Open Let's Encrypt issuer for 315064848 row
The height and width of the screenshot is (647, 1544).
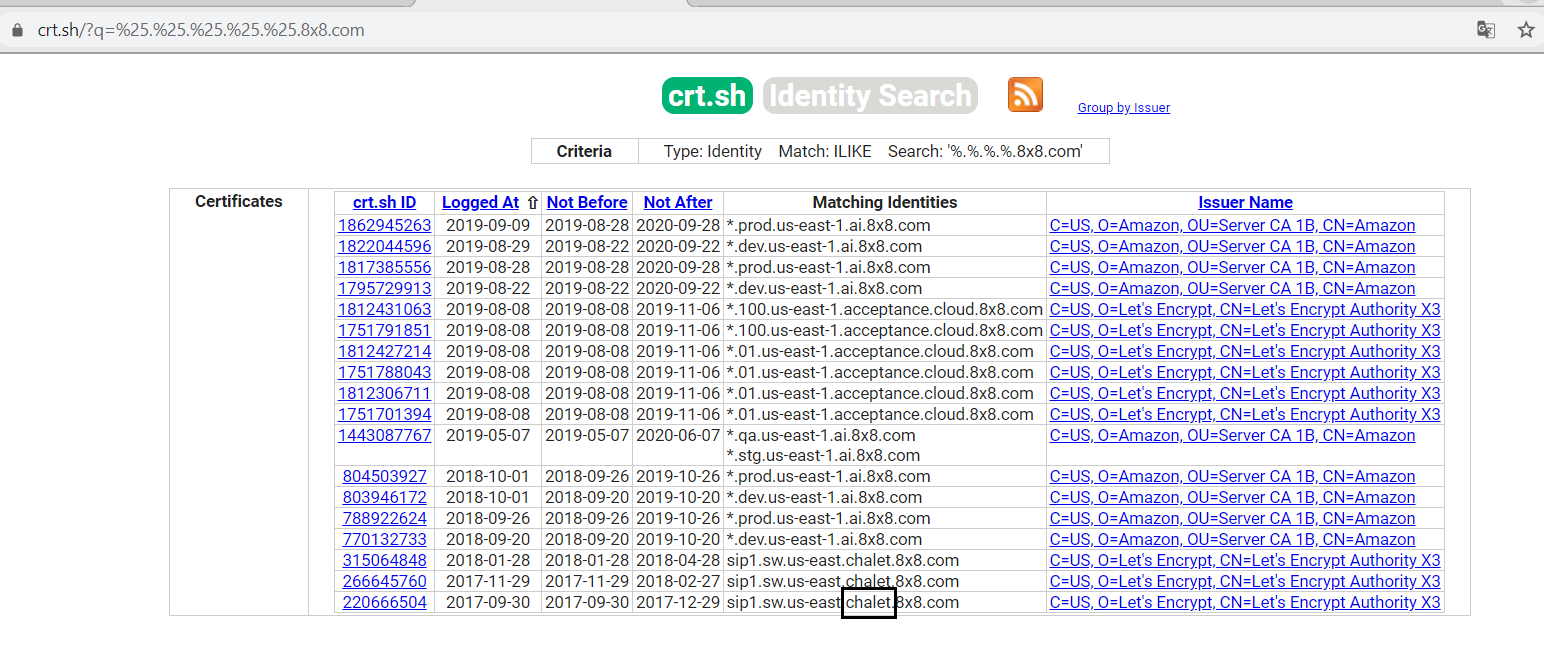pos(1245,560)
